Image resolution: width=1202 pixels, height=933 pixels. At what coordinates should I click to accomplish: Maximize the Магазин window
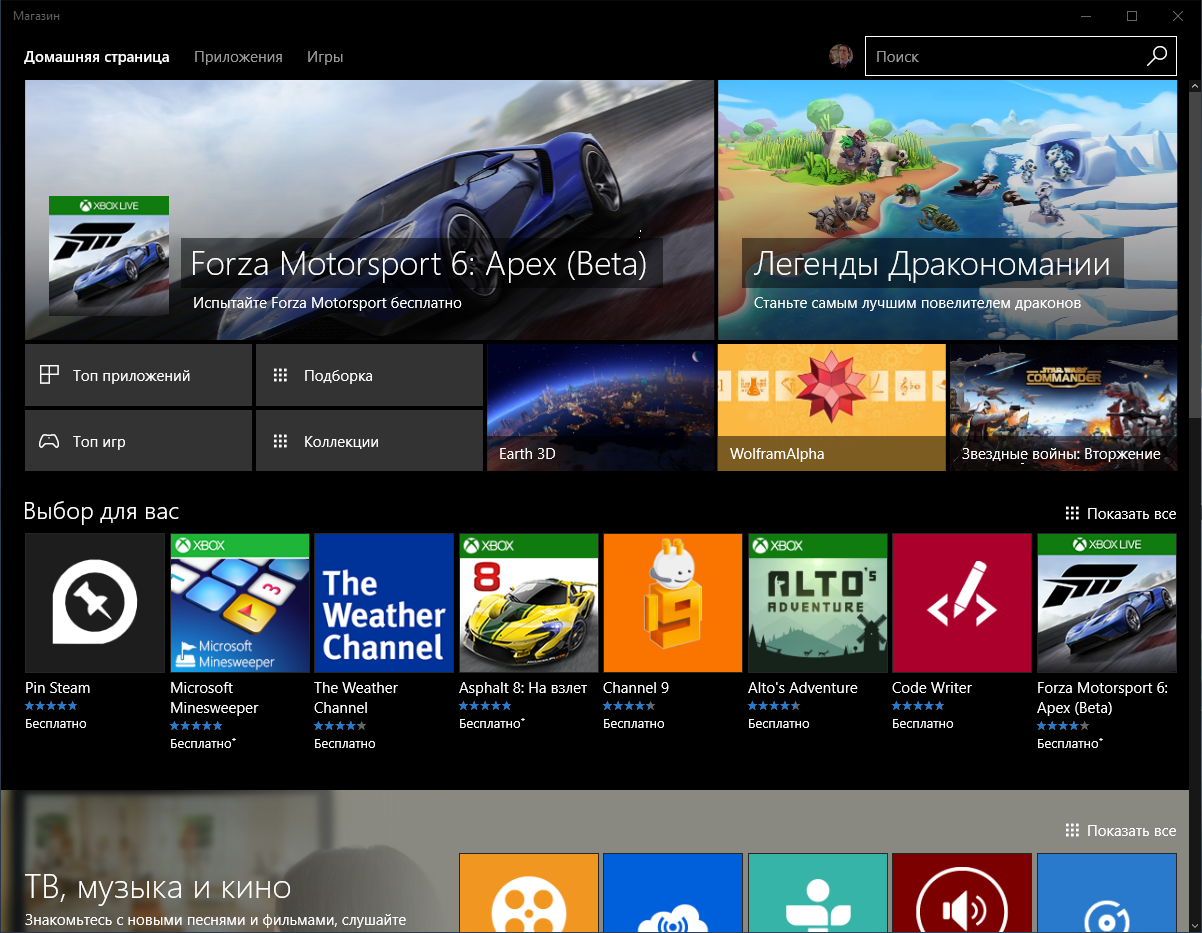(1132, 15)
